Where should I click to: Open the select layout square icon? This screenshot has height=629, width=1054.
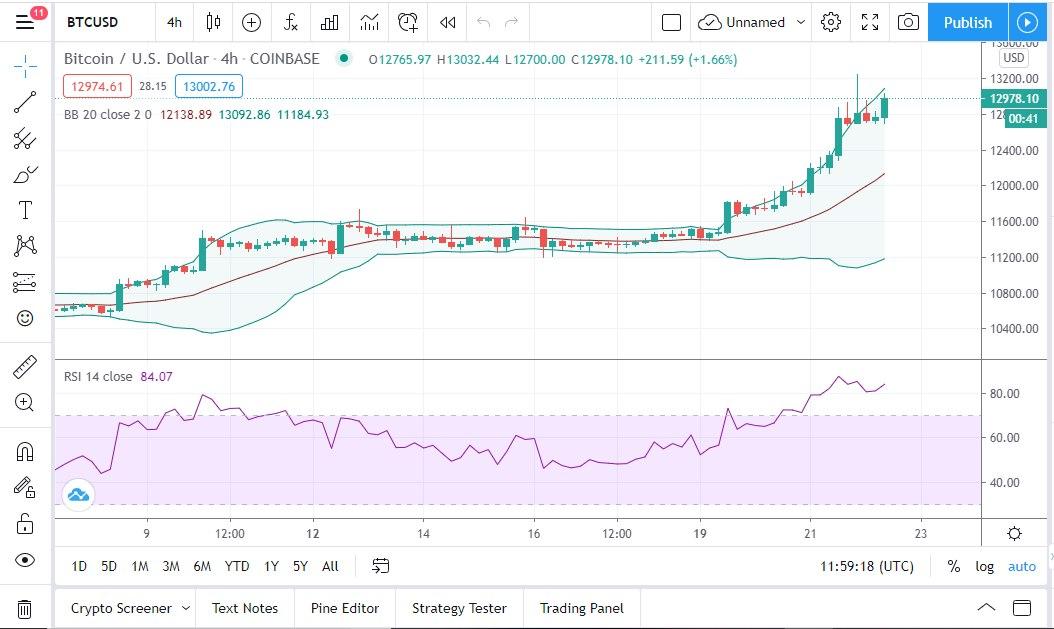coord(672,22)
